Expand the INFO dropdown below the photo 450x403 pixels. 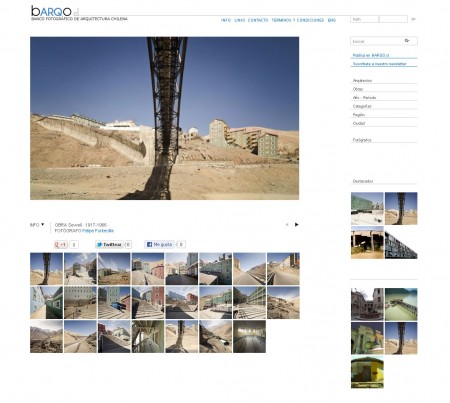[37, 225]
